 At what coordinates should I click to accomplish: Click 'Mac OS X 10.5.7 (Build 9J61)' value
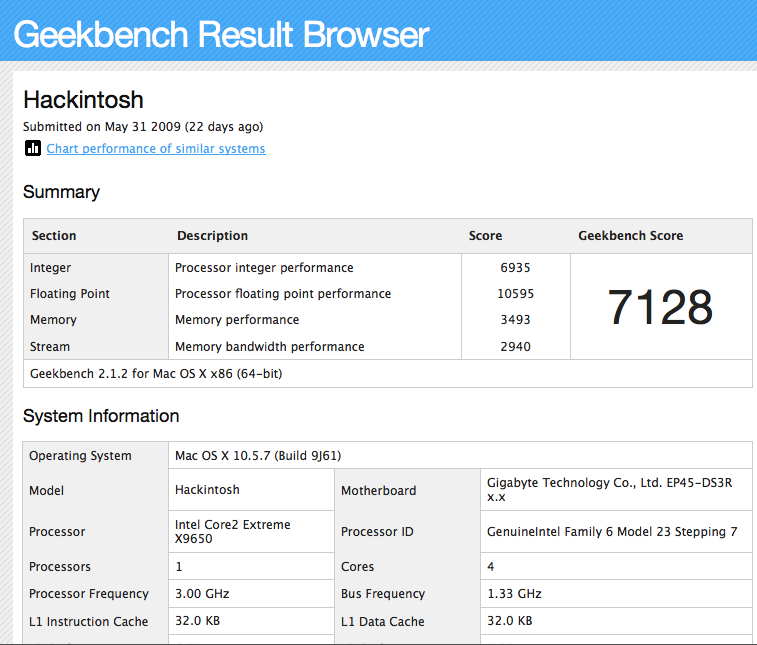(258, 456)
